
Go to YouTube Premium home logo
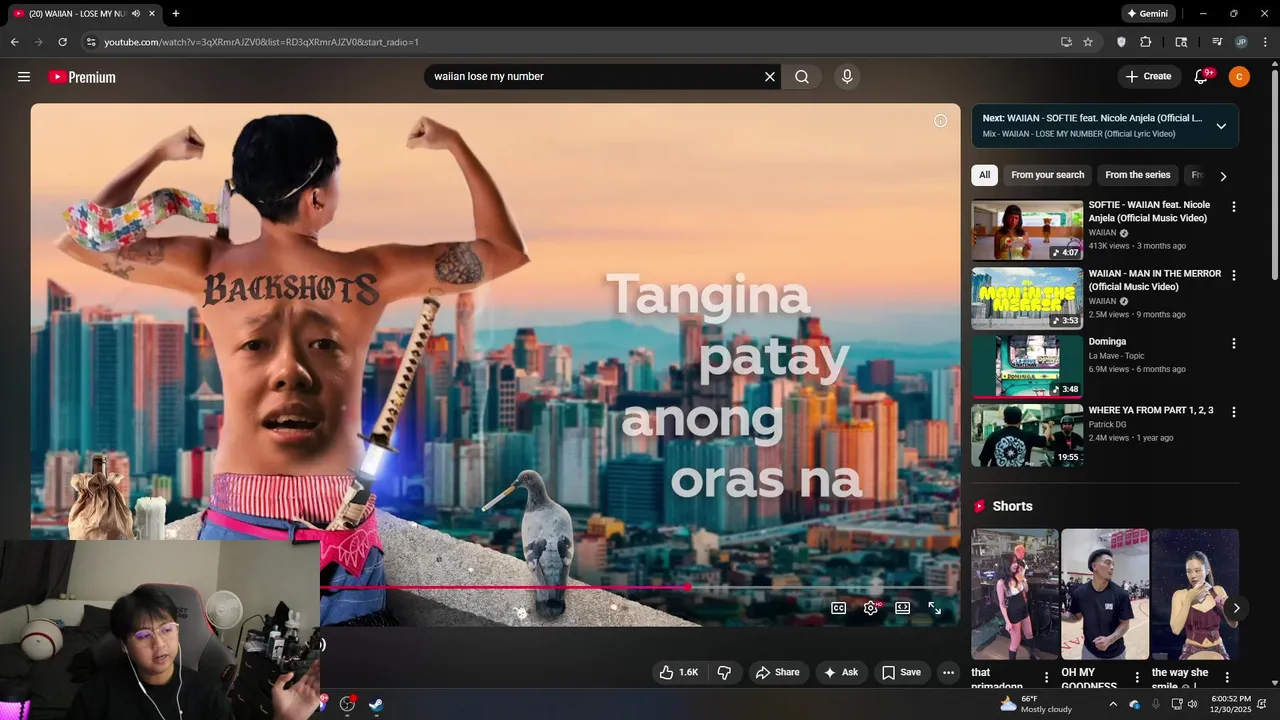pos(82,77)
